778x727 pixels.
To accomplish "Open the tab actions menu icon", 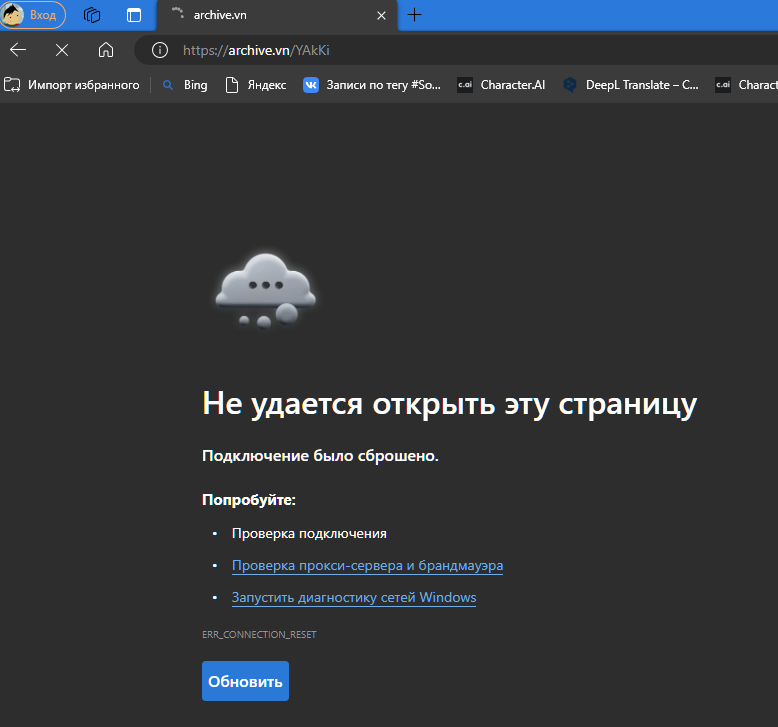I will click(134, 15).
